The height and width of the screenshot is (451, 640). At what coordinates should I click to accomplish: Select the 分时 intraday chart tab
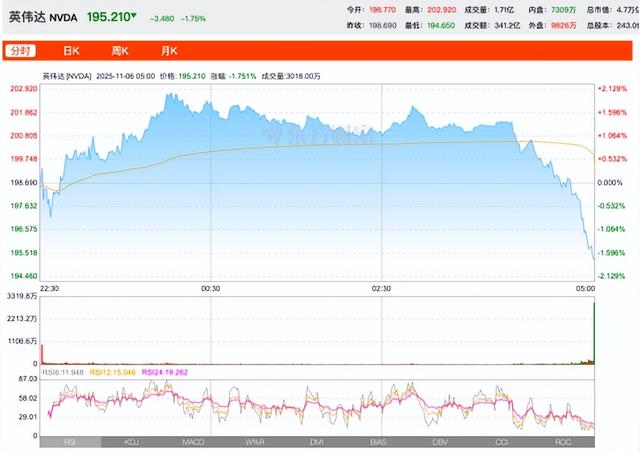tap(20, 51)
